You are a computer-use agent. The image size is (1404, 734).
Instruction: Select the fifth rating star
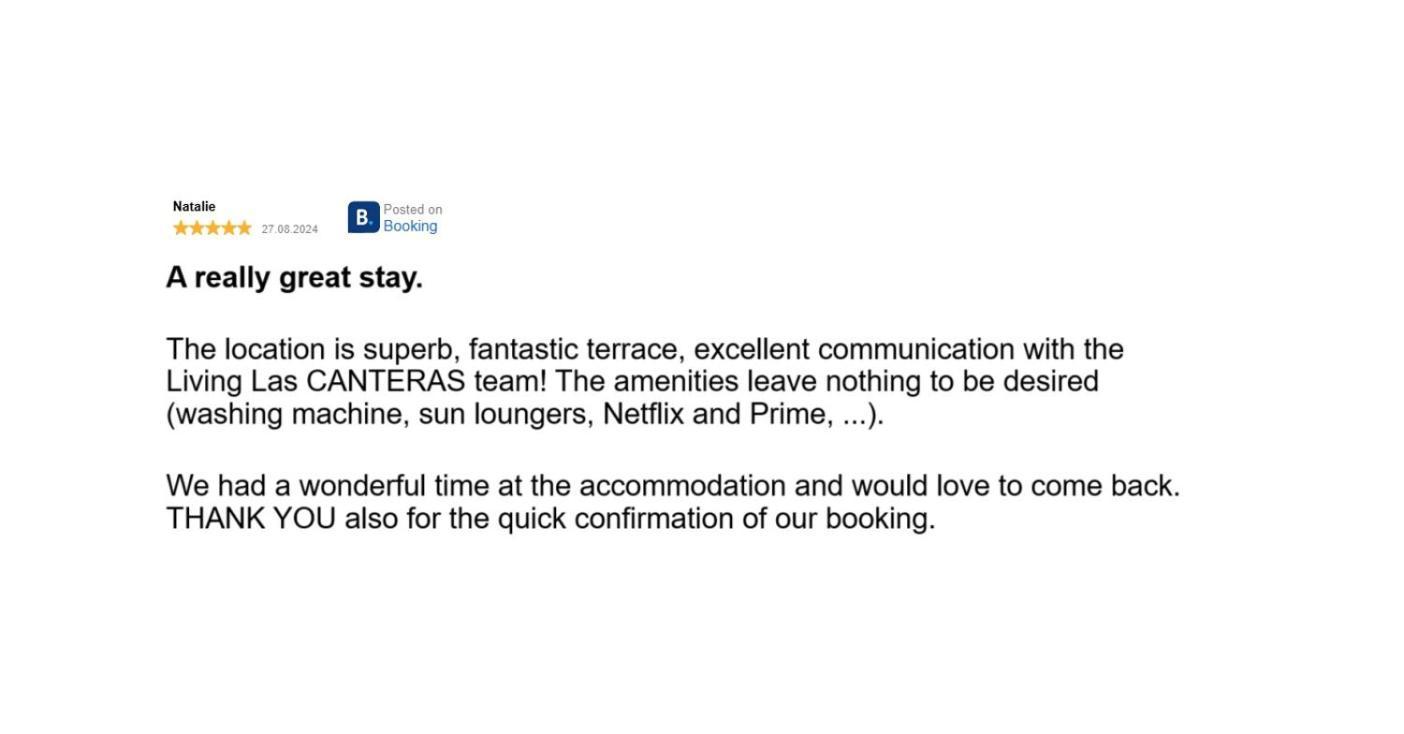(244, 228)
